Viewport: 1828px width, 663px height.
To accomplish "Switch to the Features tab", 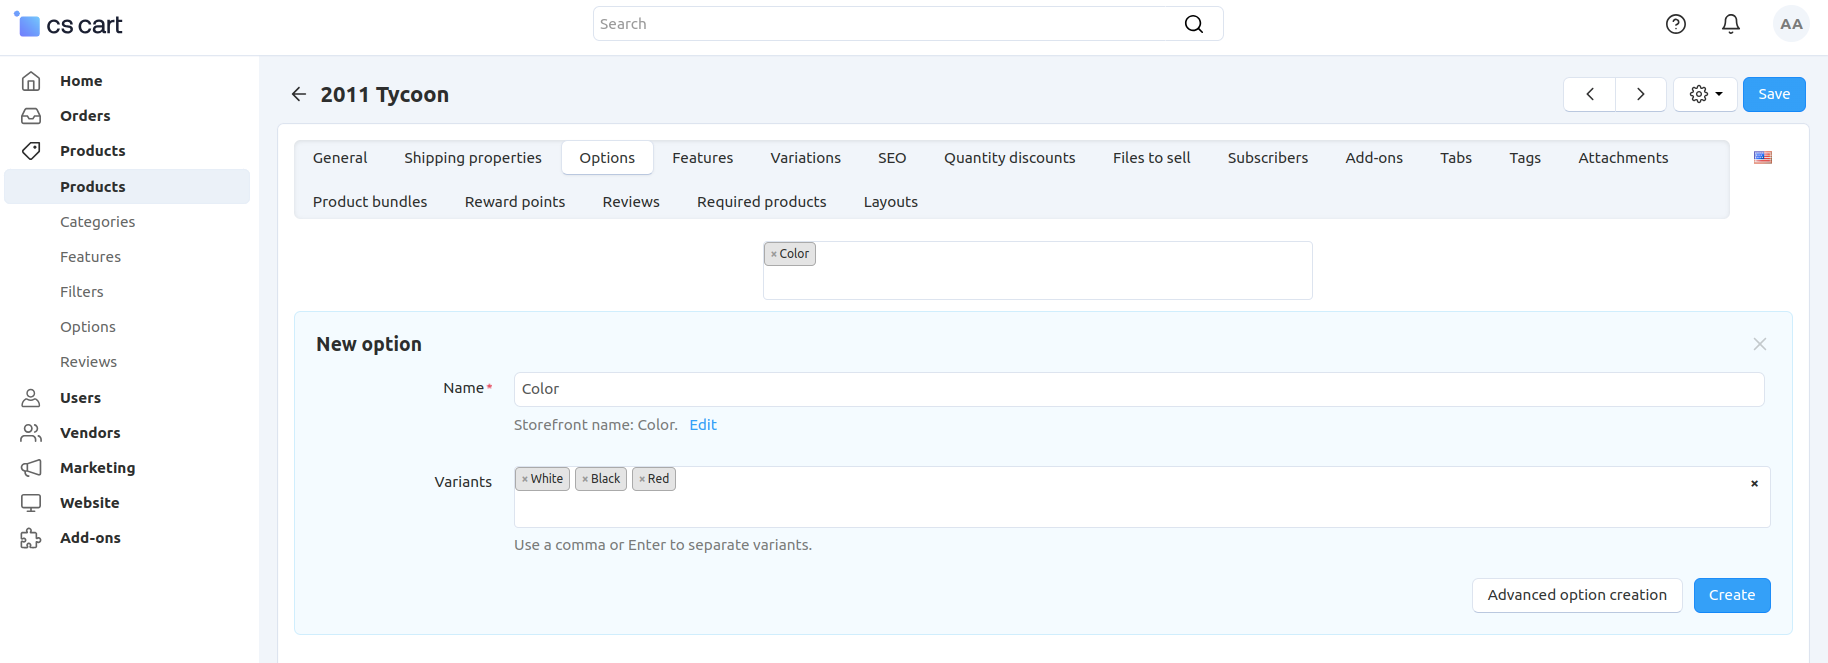I will 703,158.
